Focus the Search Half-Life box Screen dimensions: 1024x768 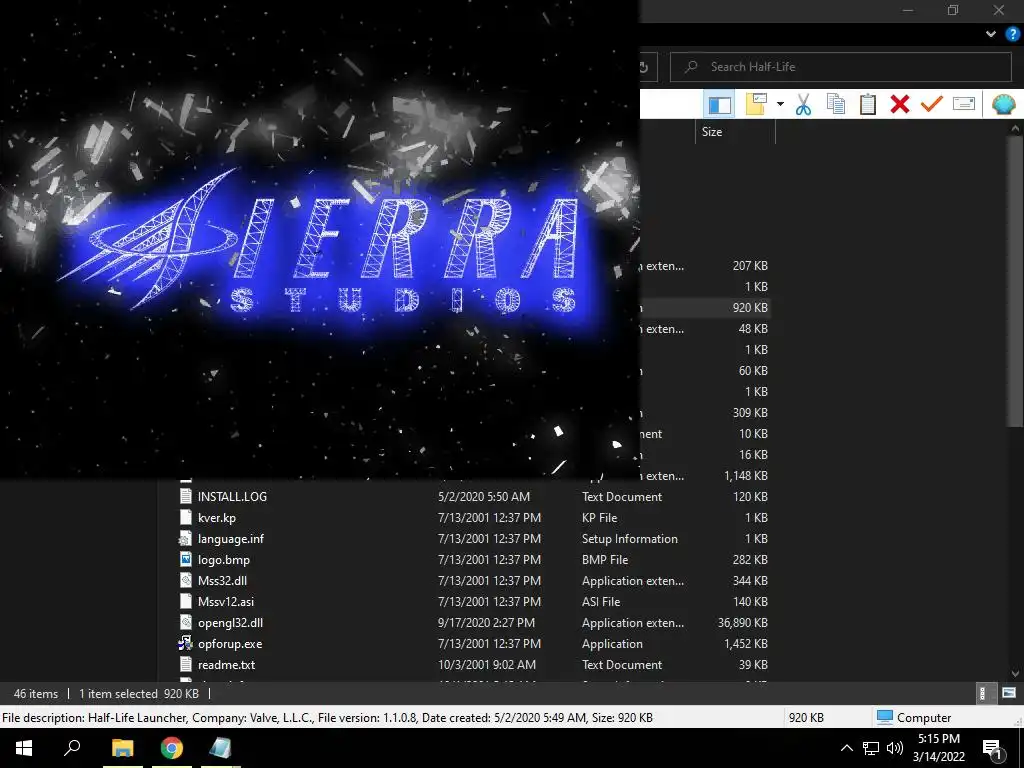click(x=840, y=67)
